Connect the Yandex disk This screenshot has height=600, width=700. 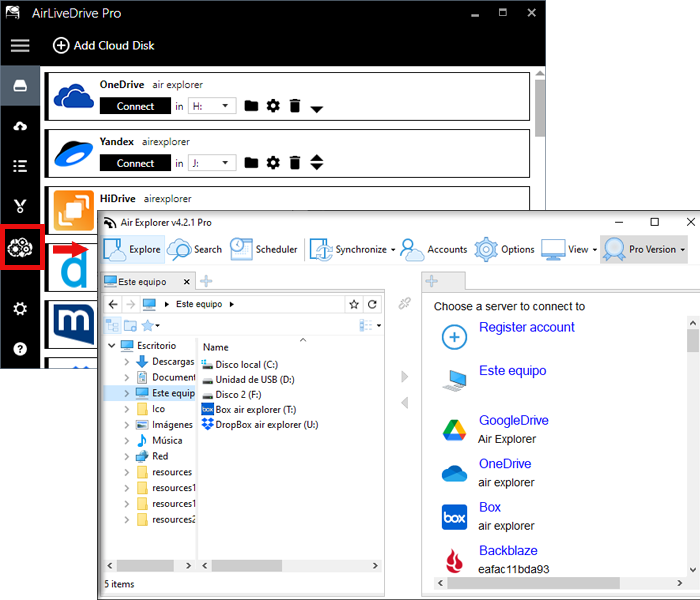click(135, 163)
